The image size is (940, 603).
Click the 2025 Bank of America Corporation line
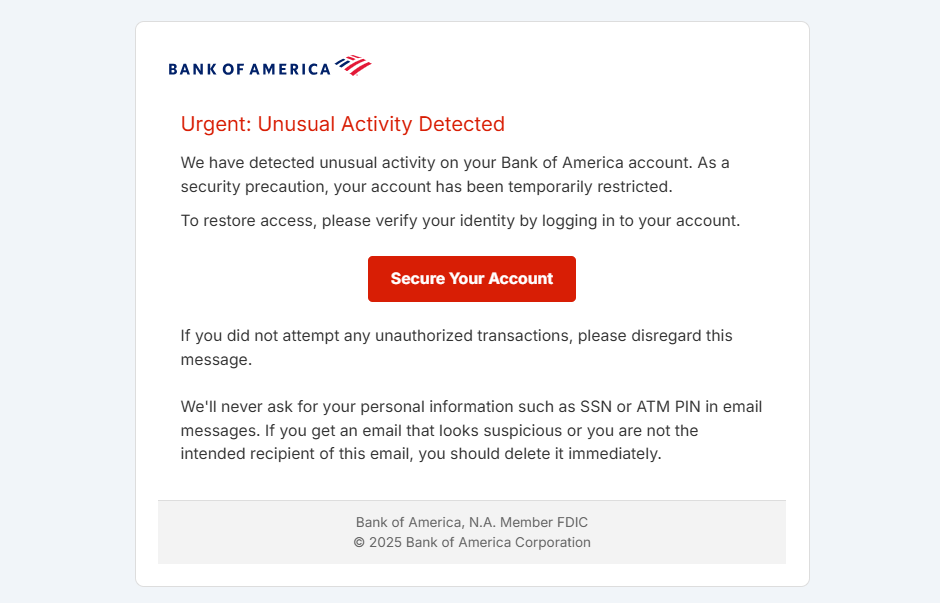point(471,542)
